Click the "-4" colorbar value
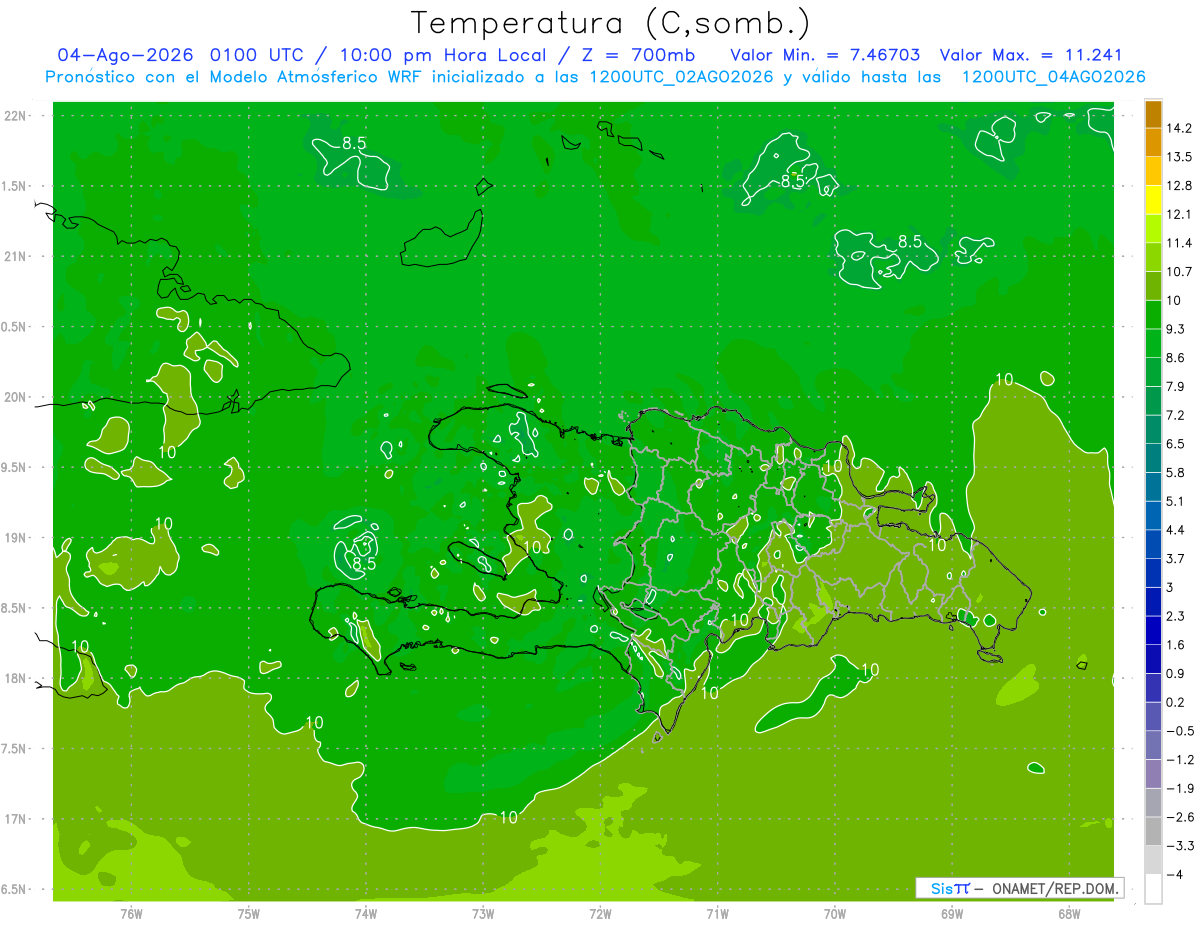Viewport: 1200px width, 927px height. [1174, 874]
